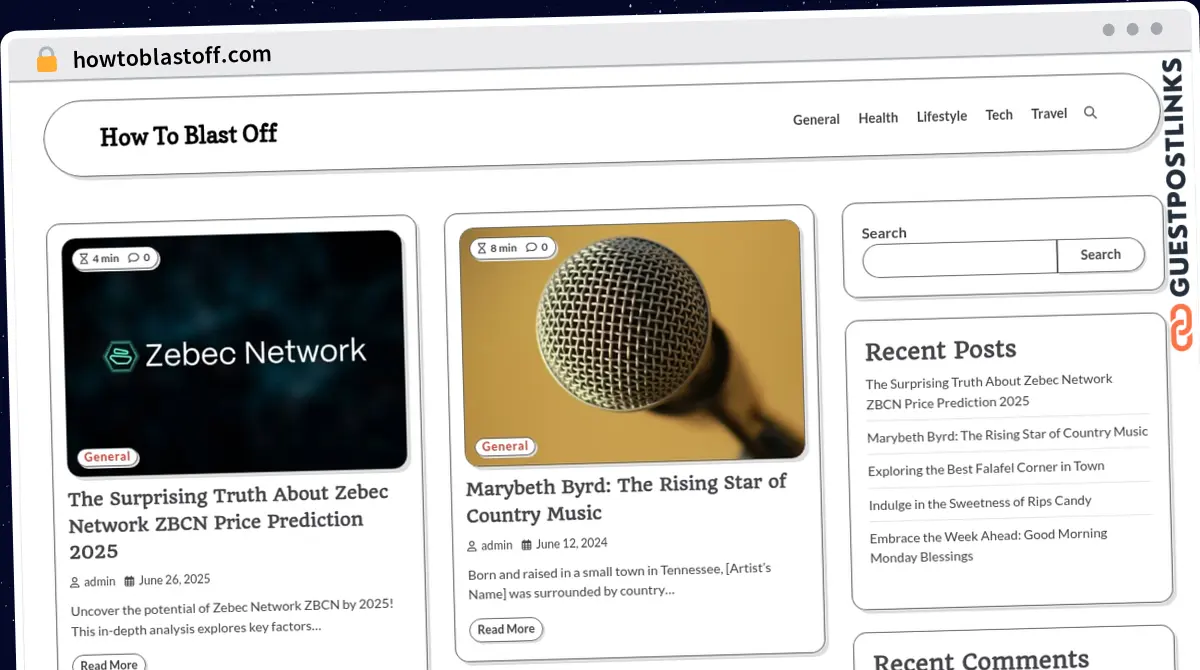This screenshot has height=670, width=1200.
Task: Navigate to the Travel category
Action: pyautogui.click(x=1049, y=114)
